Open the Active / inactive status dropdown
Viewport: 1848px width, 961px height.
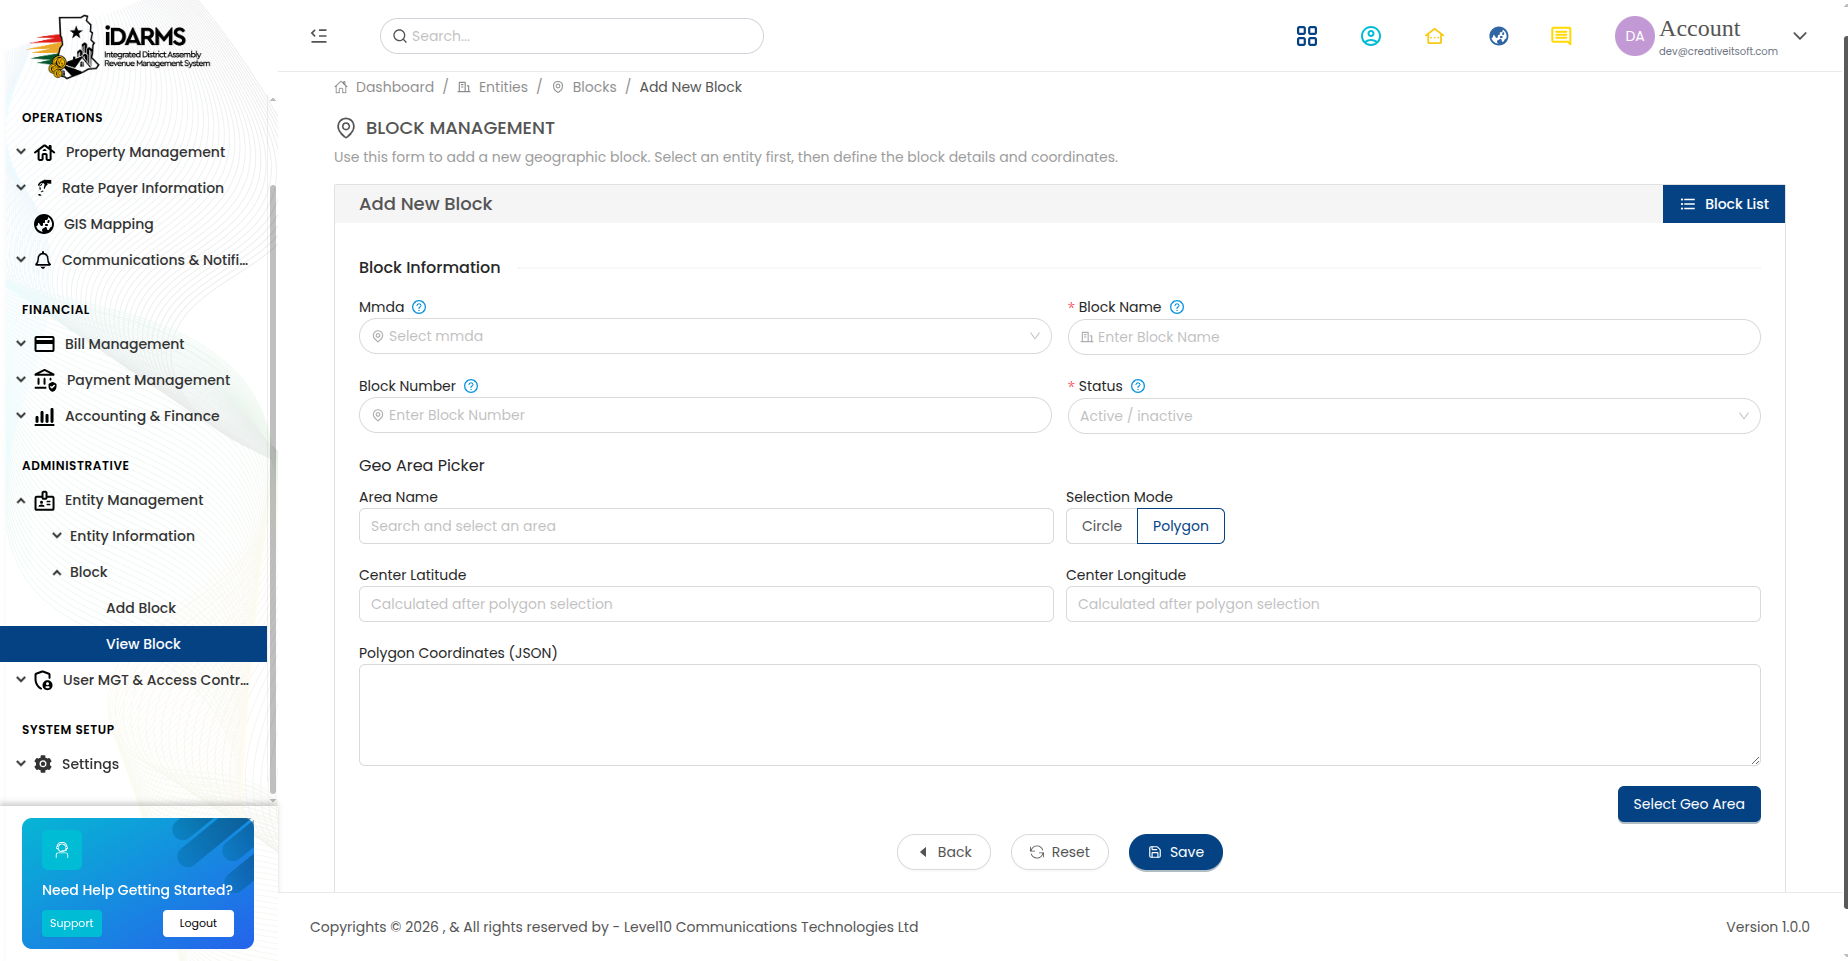1414,416
